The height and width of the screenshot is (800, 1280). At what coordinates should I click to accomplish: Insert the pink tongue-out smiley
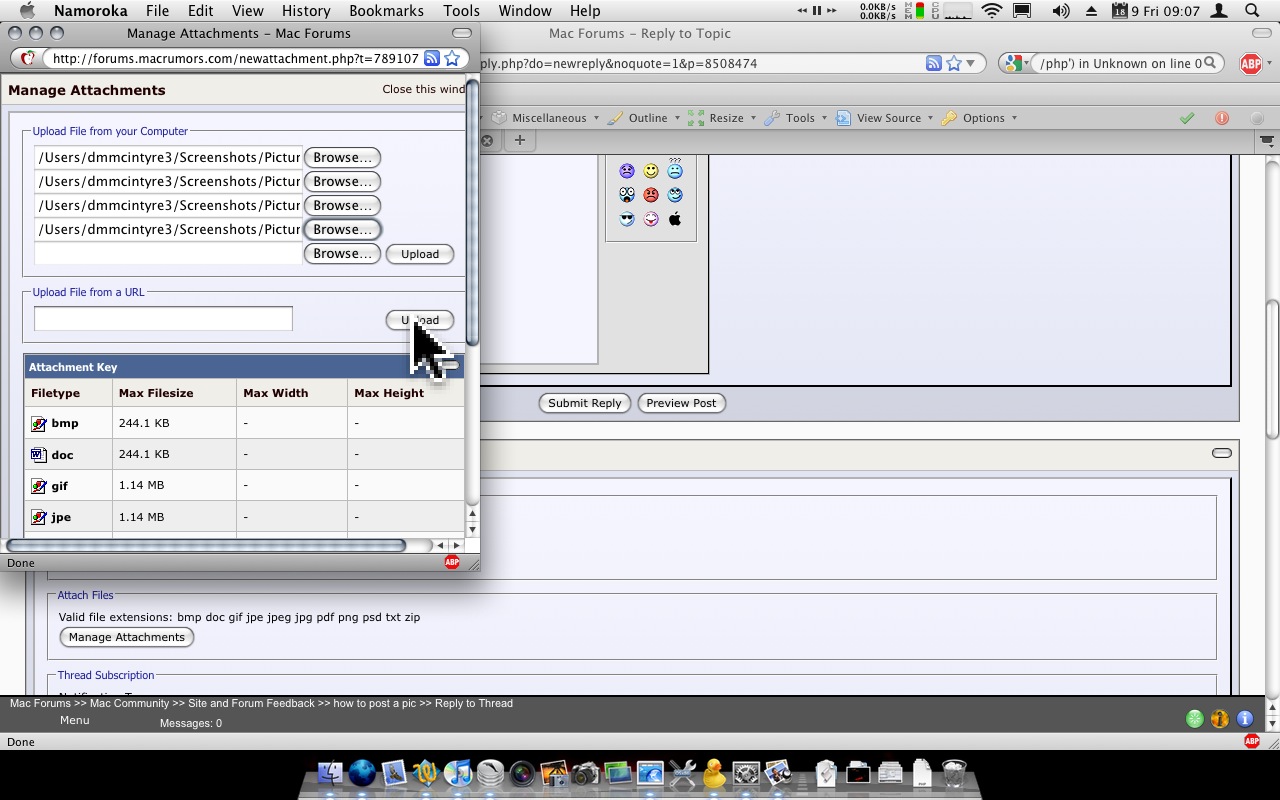tap(651, 219)
